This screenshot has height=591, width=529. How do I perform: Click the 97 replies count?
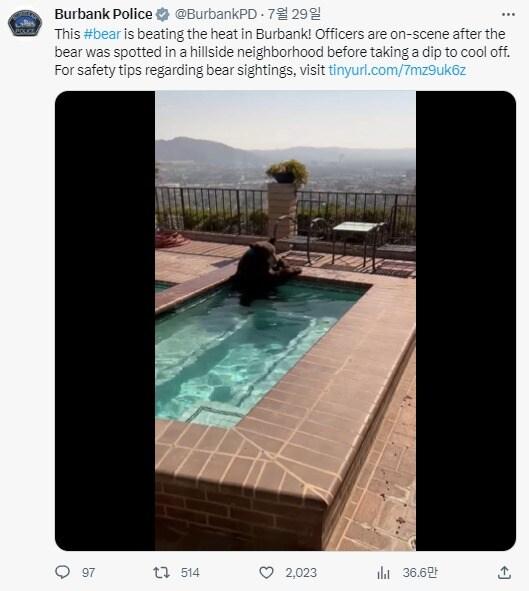tap(88, 573)
